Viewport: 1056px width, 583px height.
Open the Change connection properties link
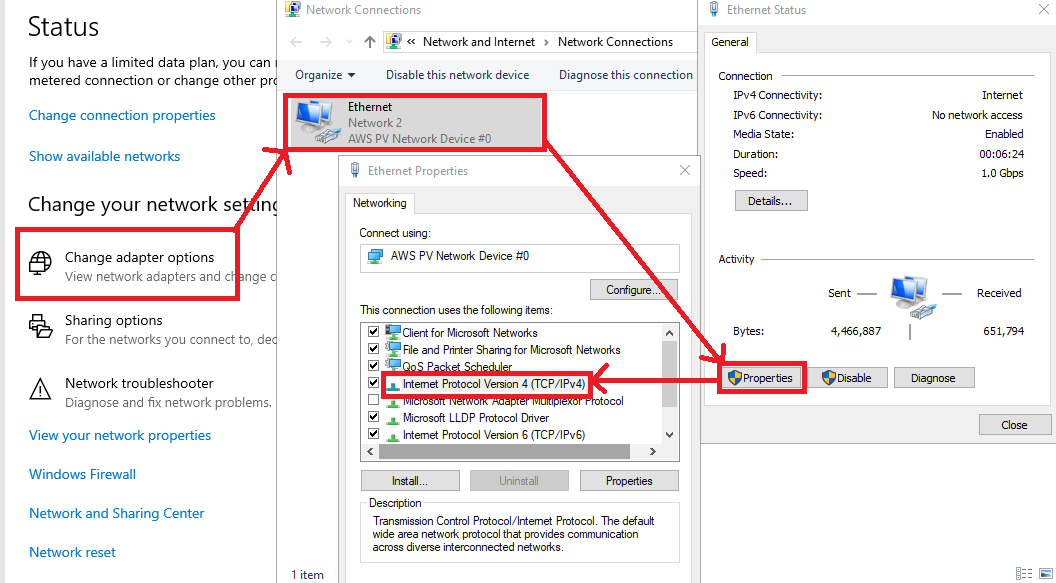click(x=122, y=115)
